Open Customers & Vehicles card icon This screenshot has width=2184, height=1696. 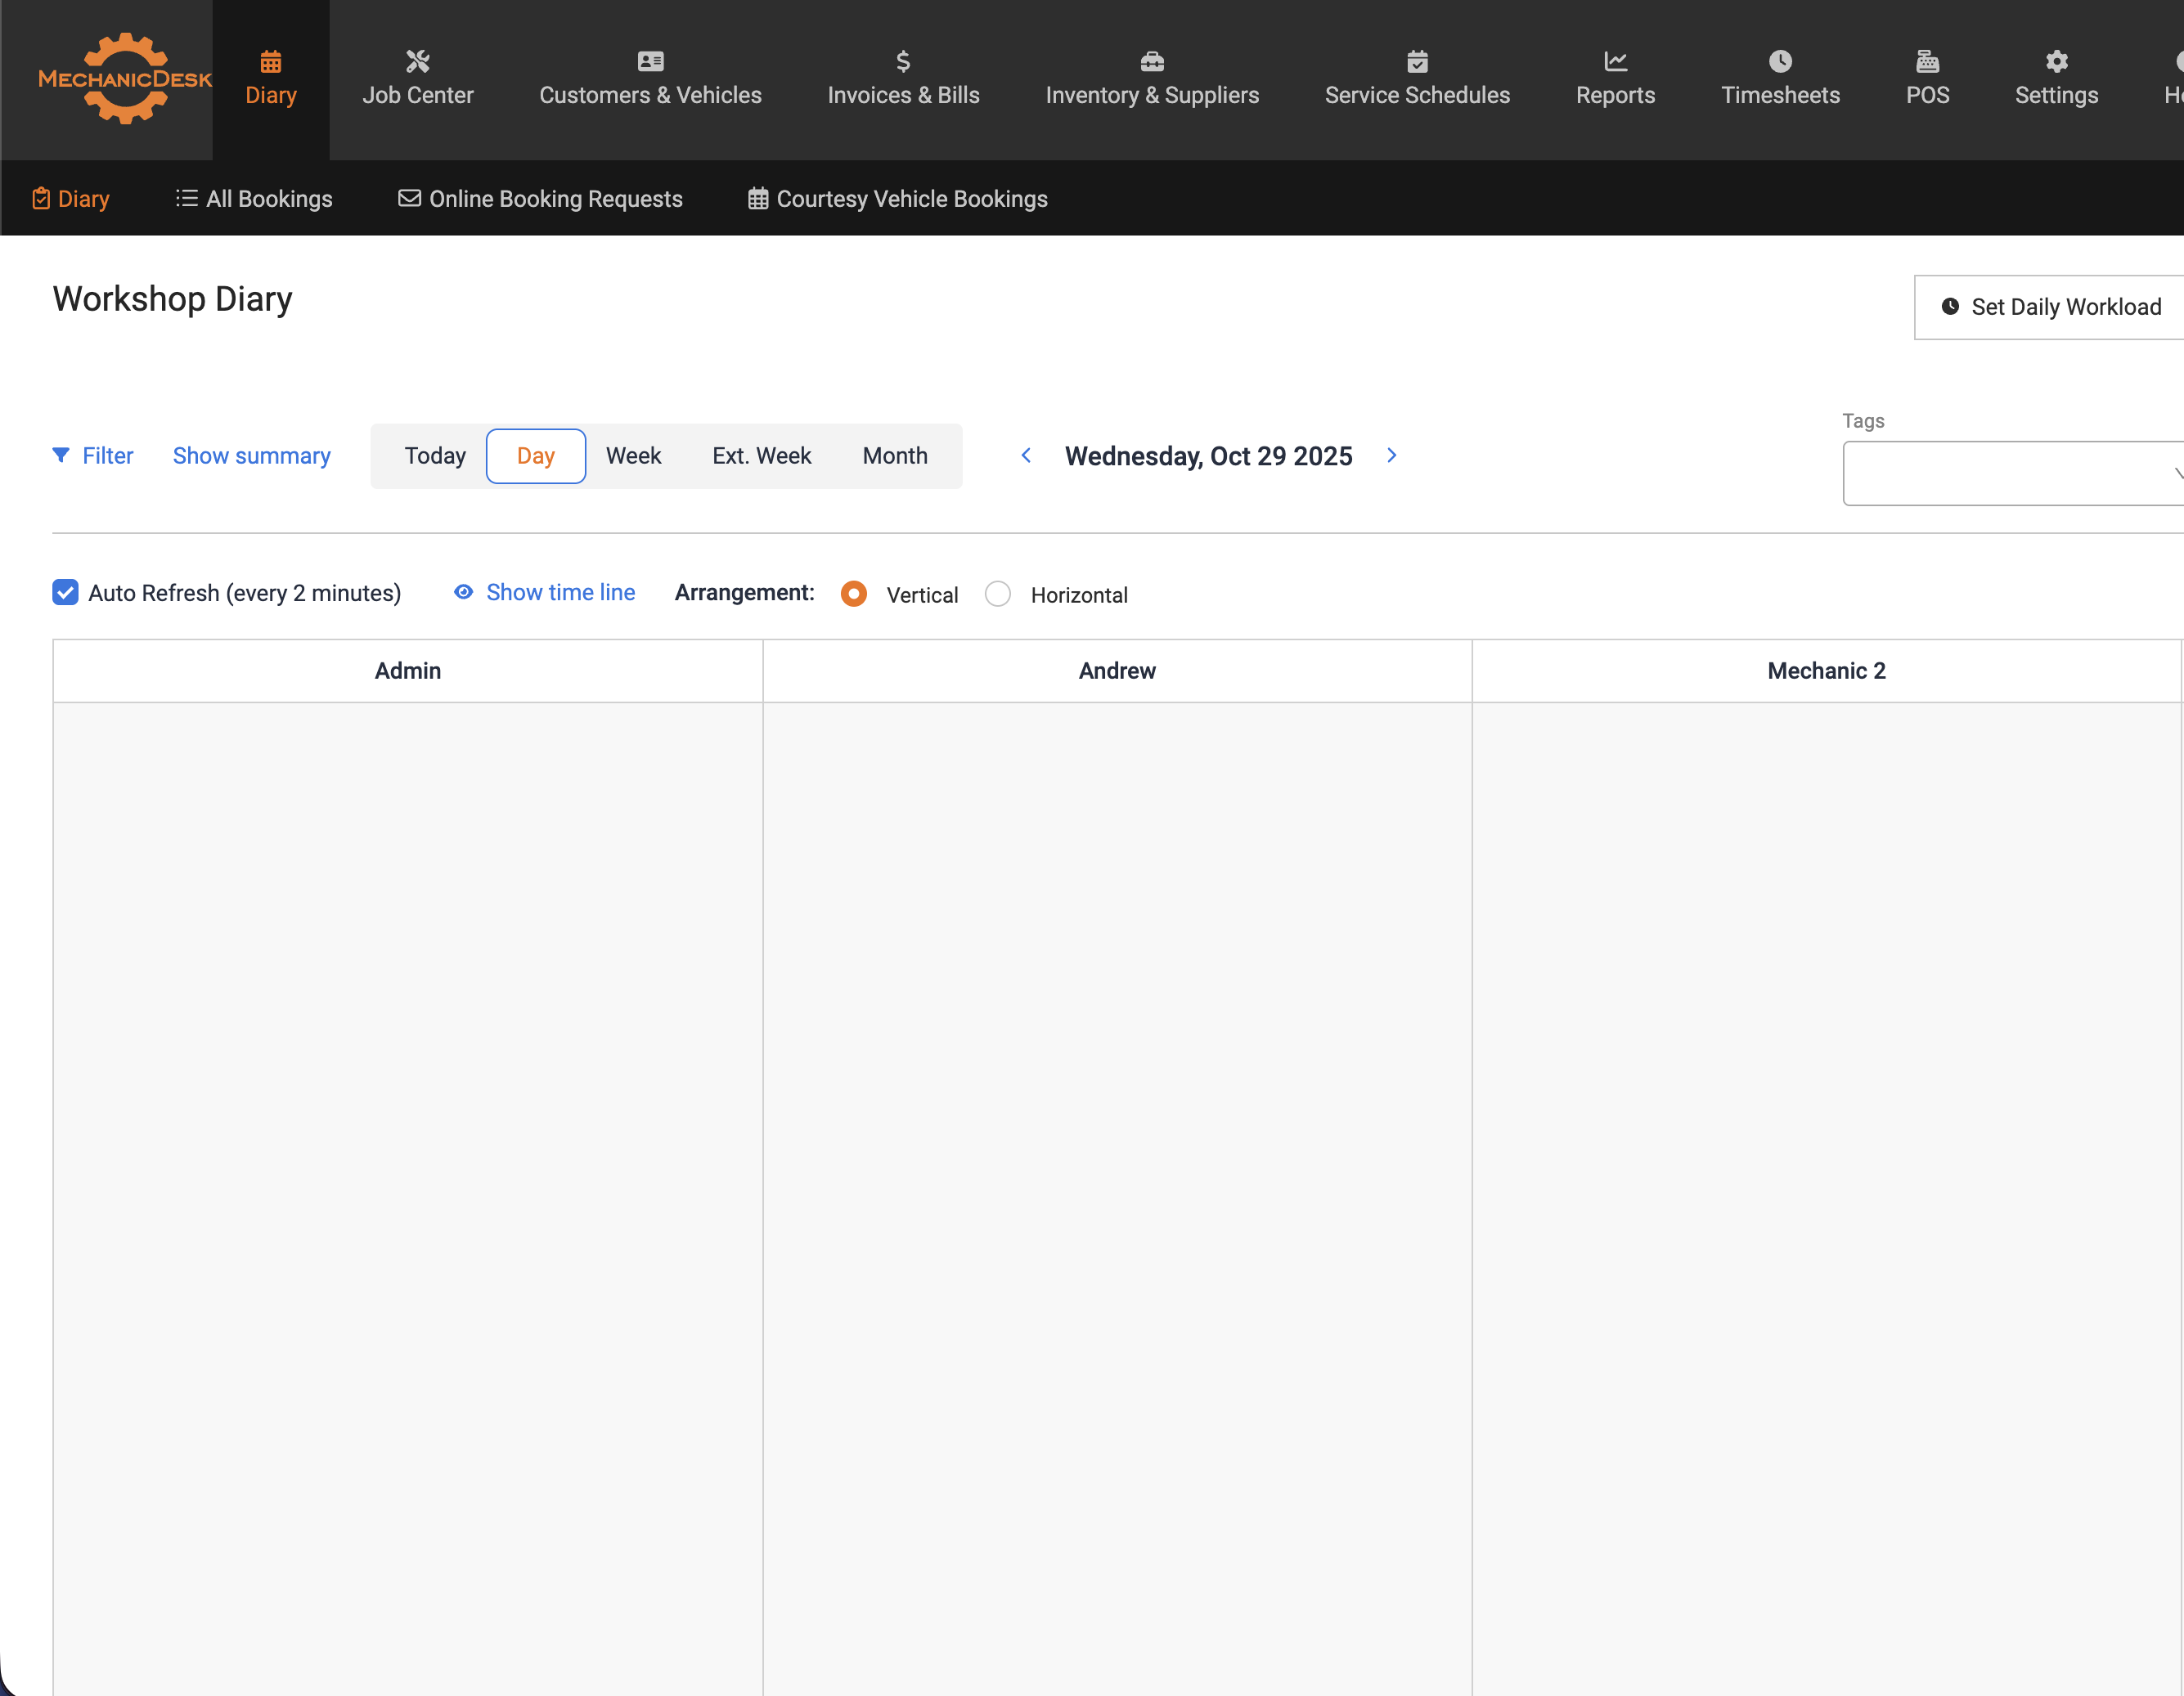point(650,62)
